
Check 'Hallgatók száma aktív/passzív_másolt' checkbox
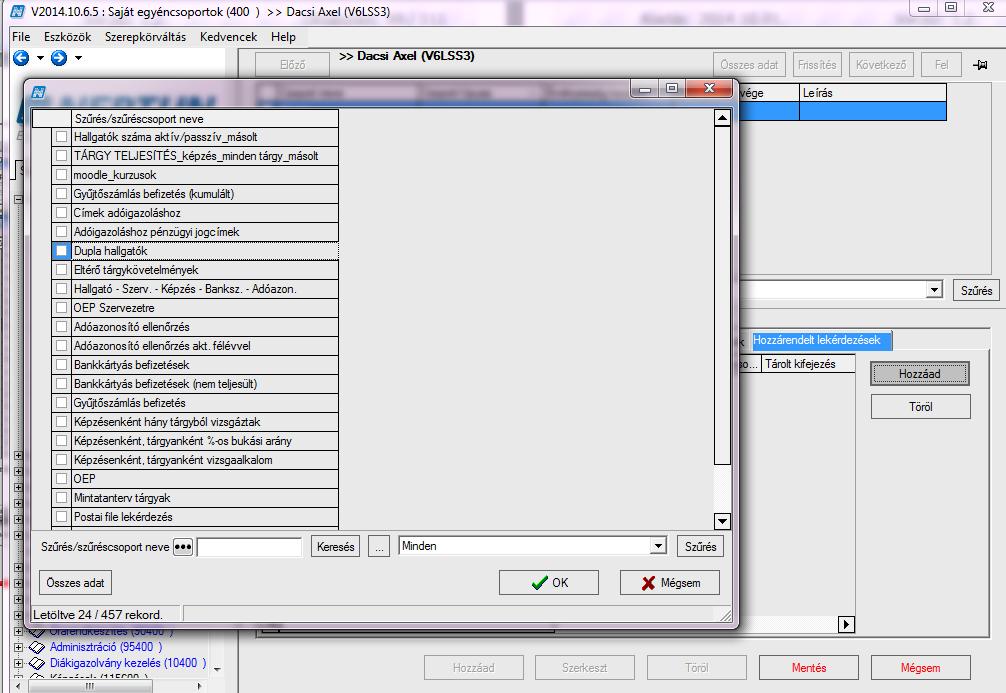tap(62, 137)
